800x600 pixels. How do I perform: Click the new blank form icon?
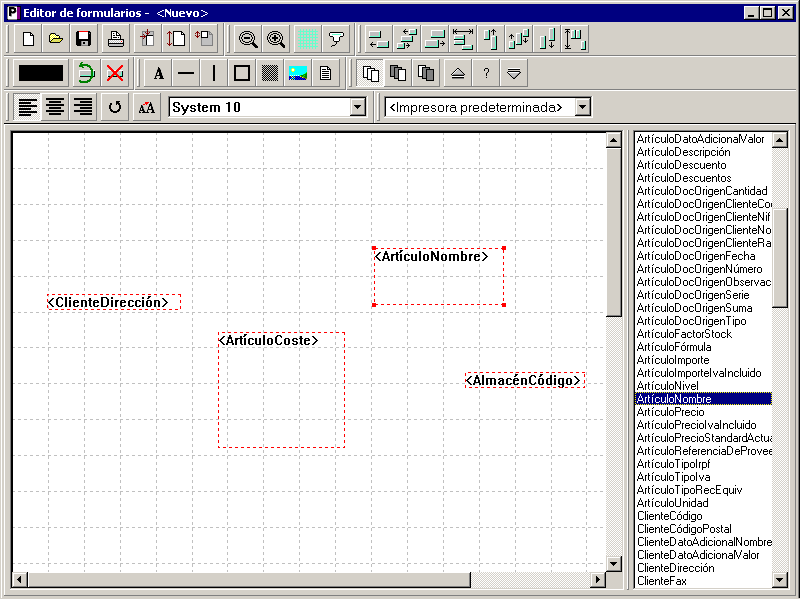28,39
